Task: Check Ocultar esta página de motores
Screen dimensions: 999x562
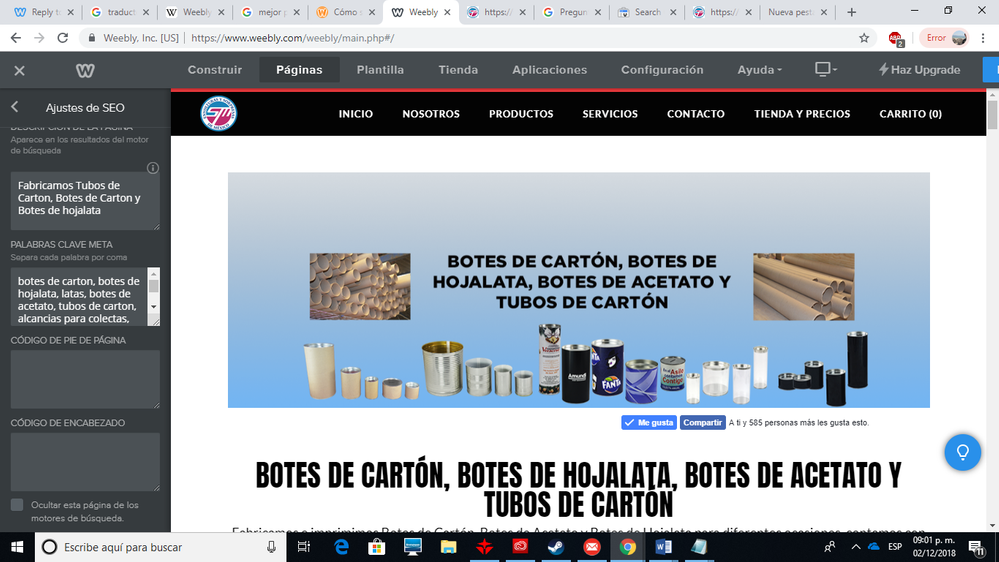Action: 17,505
